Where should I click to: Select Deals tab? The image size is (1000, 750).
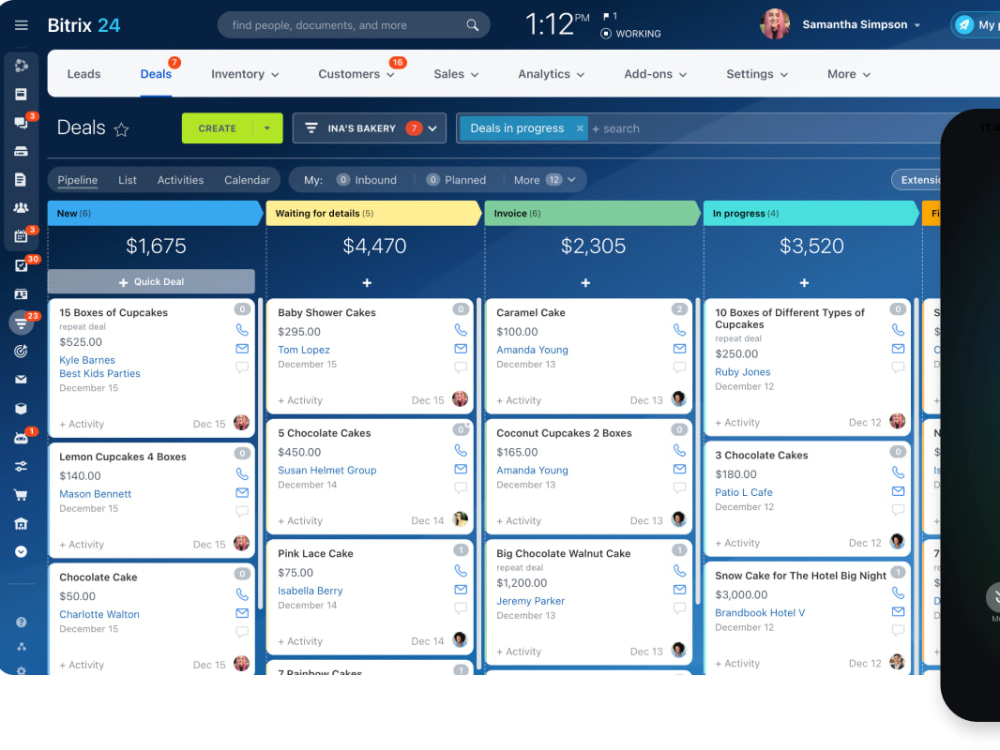[x=156, y=74]
